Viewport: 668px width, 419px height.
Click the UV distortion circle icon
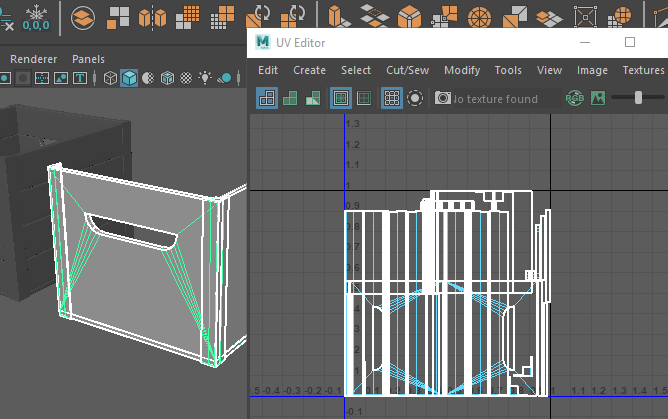pyautogui.click(x=415, y=98)
